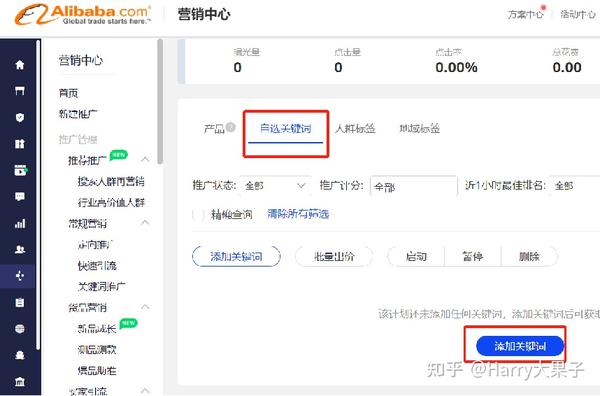Click the 总花费 value 0.00
Screen dimensions: 600x396
tap(567, 67)
